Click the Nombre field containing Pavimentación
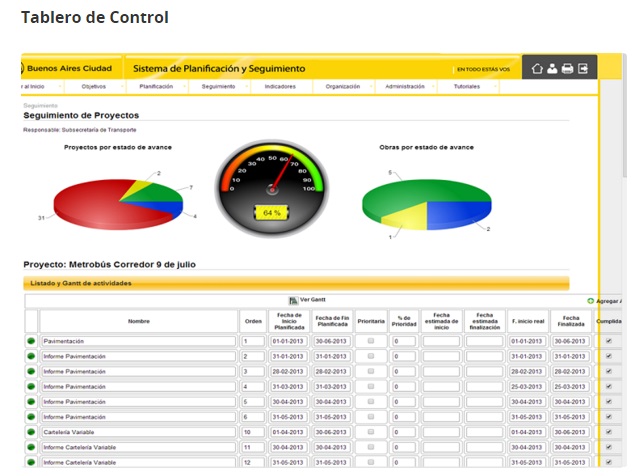 click(138, 341)
